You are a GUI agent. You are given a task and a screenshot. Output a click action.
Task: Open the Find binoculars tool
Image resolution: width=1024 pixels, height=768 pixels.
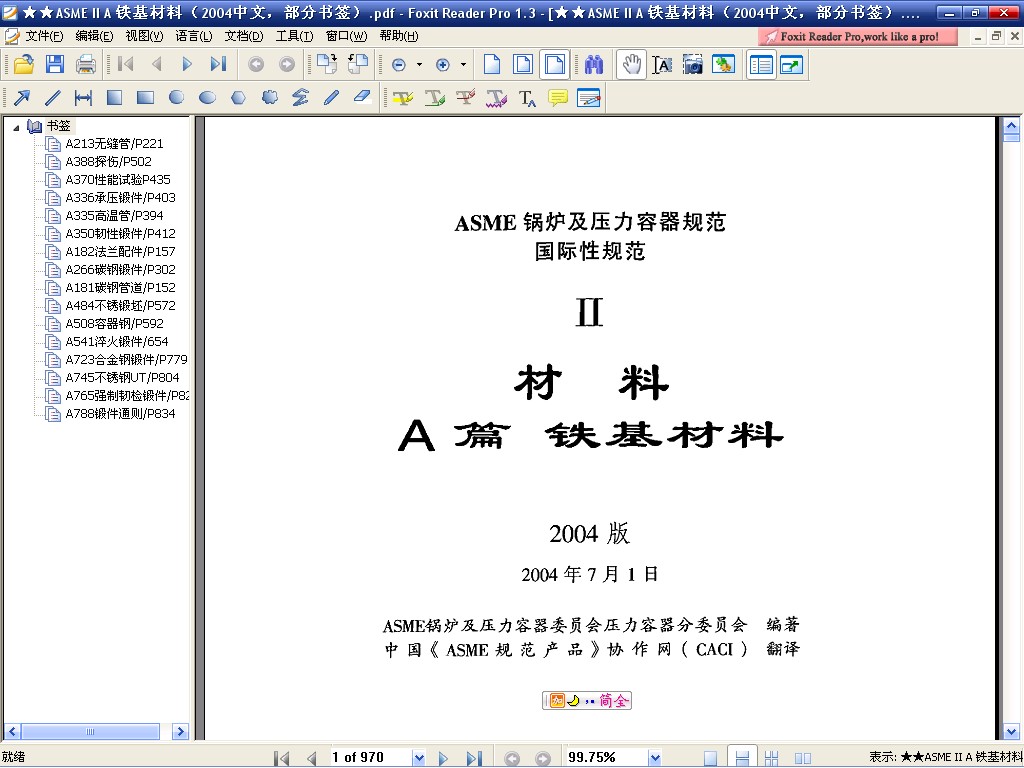tap(594, 64)
